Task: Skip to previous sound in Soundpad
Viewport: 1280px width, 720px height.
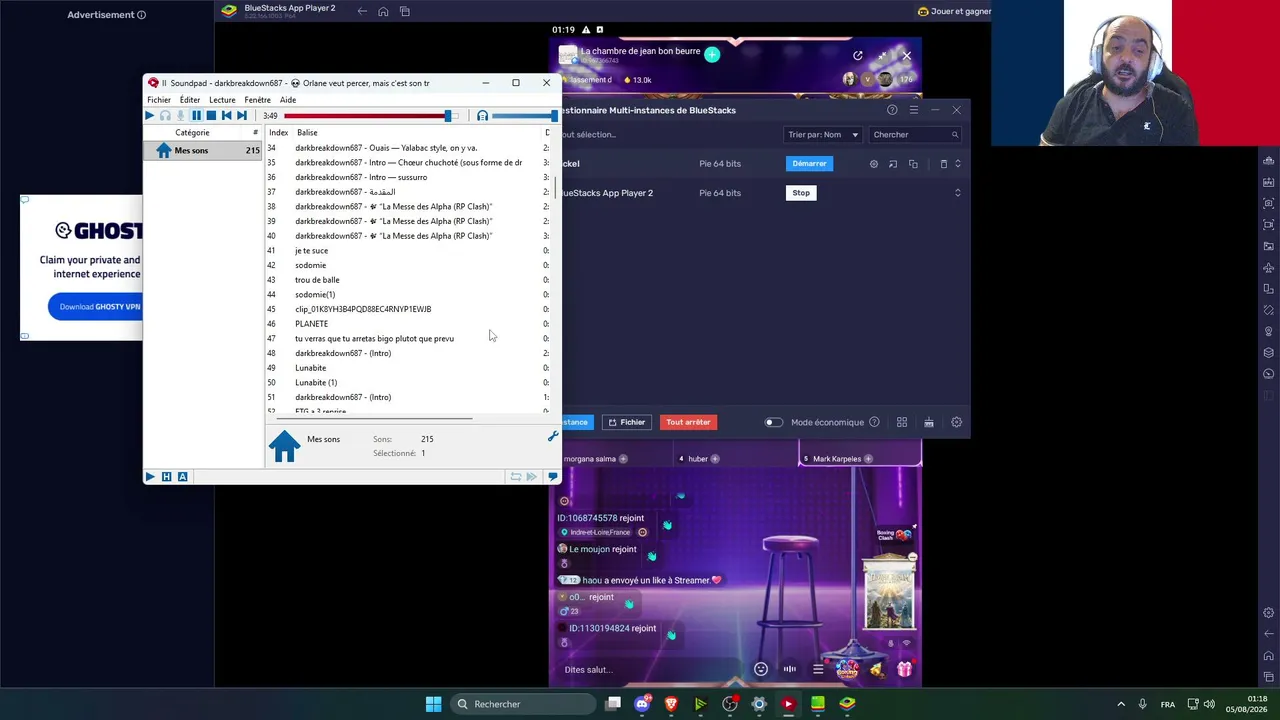Action: [227, 116]
